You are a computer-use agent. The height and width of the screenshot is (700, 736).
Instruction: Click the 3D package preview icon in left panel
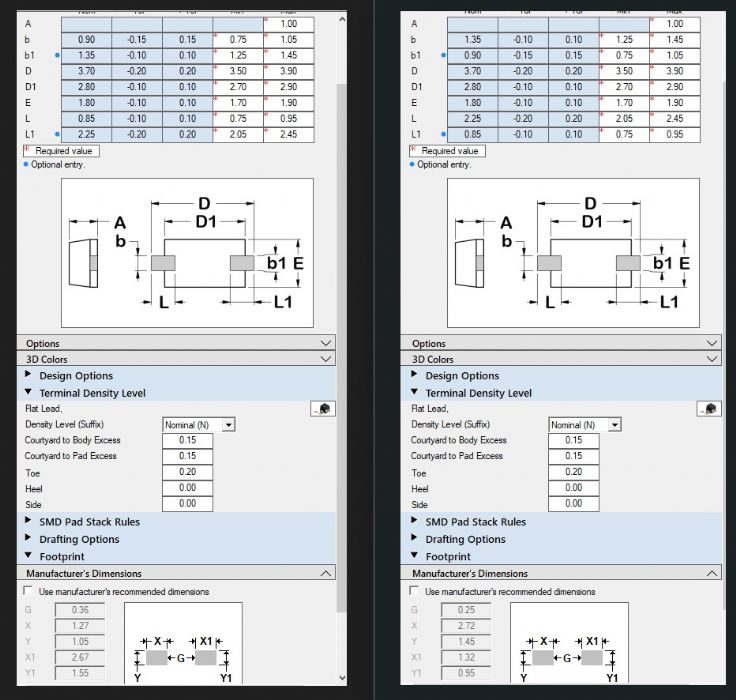(x=323, y=409)
